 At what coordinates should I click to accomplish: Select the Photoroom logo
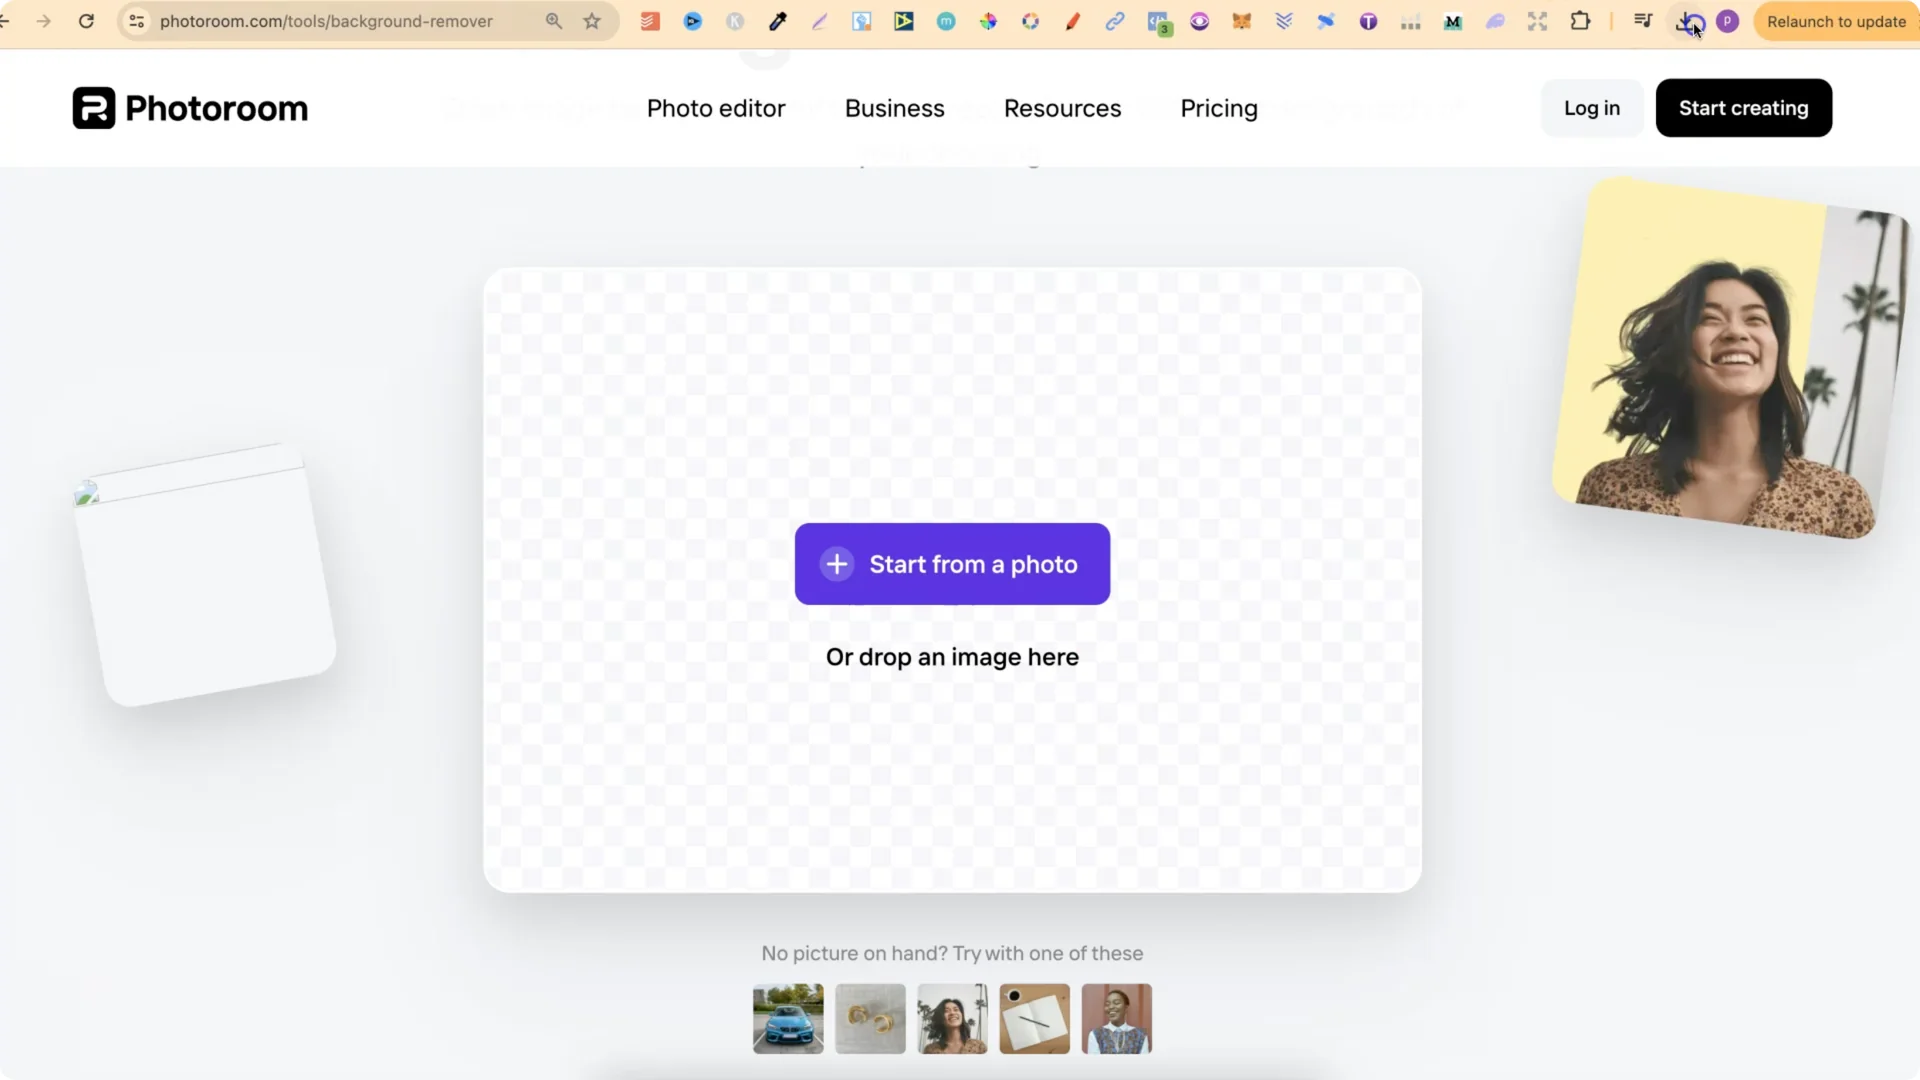pyautogui.click(x=189, y=107)
